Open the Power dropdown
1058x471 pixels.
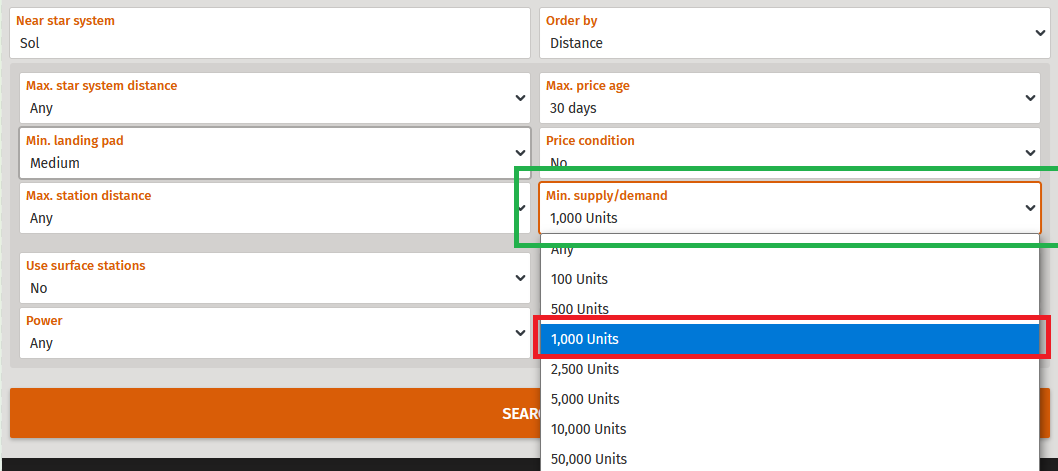[x=275, y=333]
